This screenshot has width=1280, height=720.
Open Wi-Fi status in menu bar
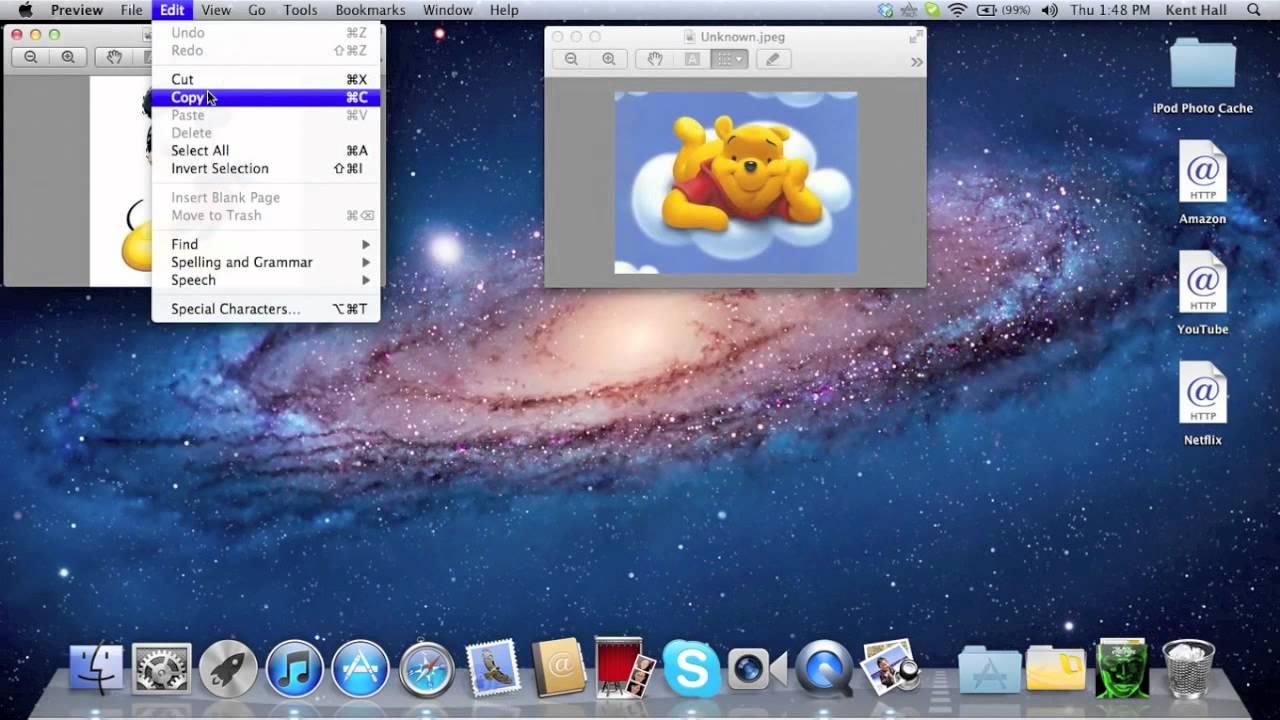pyautogui.click(x=958, y=10)
